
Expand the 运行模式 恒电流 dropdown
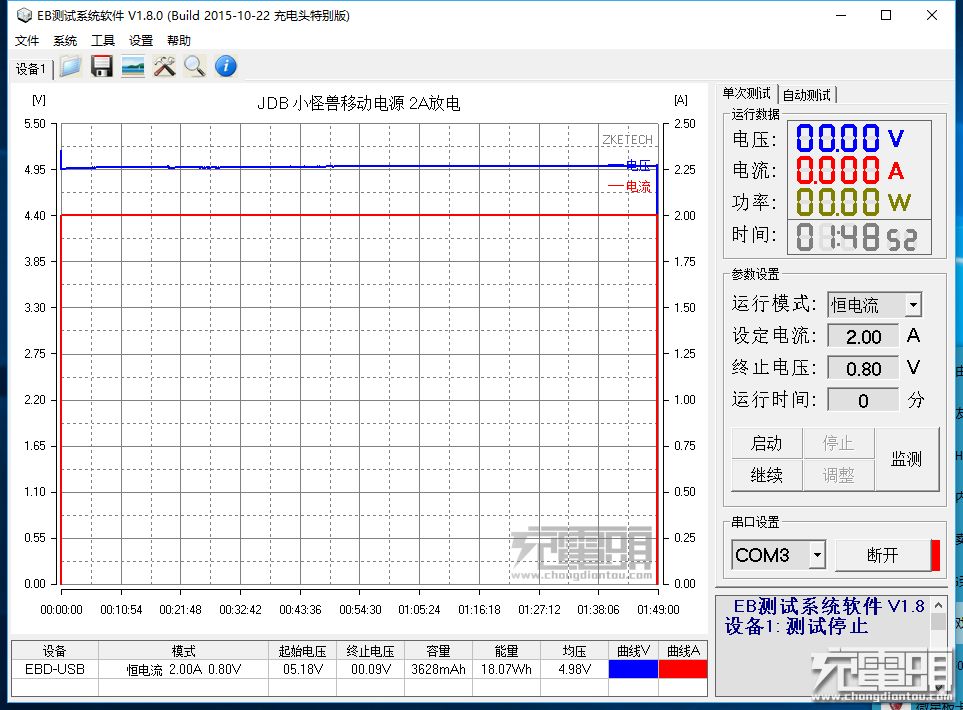913,305
